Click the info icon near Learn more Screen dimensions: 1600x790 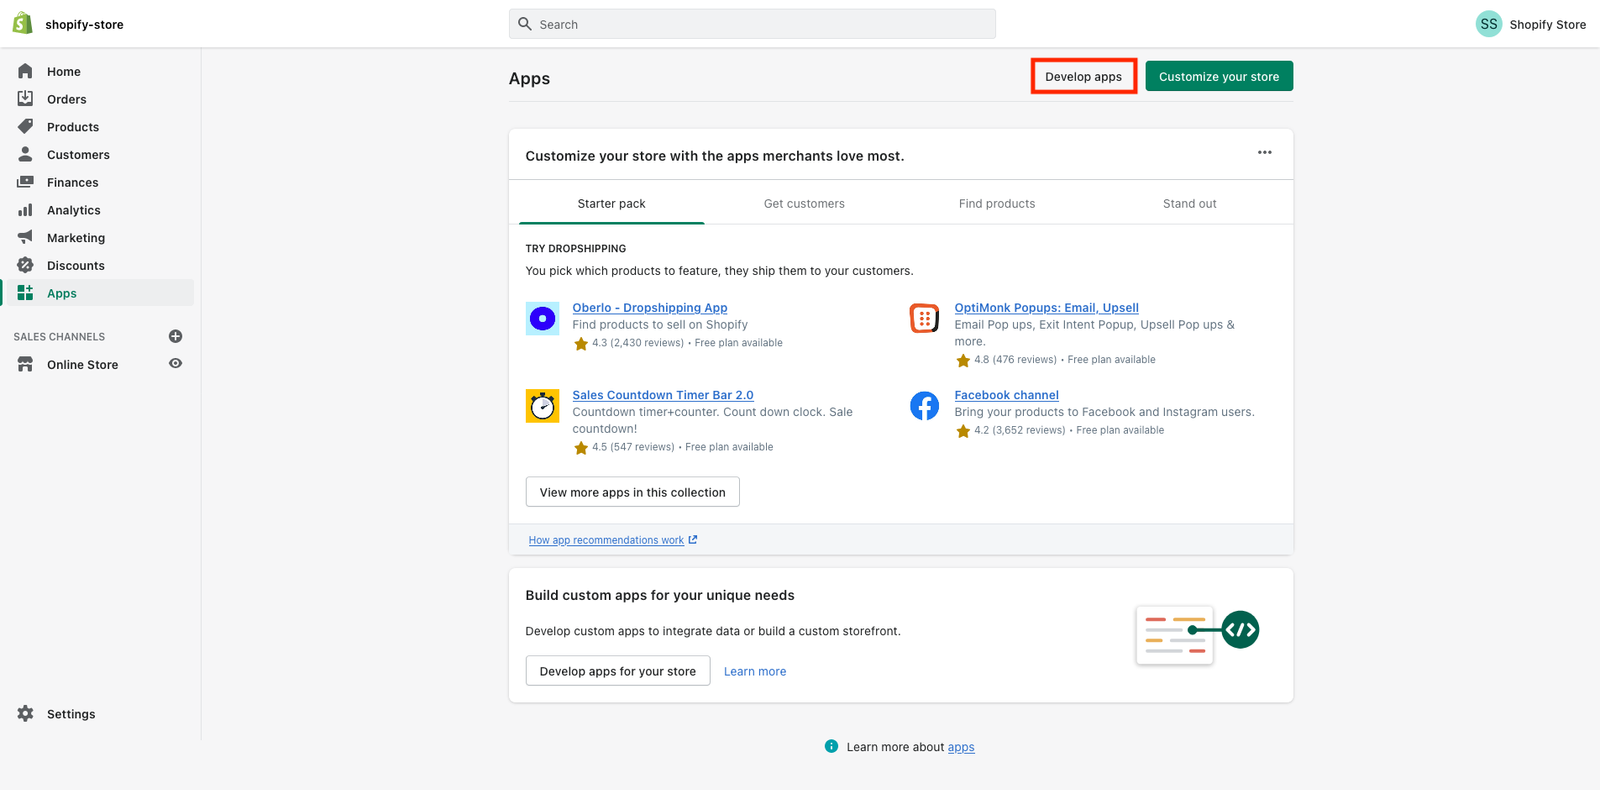coord(831,746)
